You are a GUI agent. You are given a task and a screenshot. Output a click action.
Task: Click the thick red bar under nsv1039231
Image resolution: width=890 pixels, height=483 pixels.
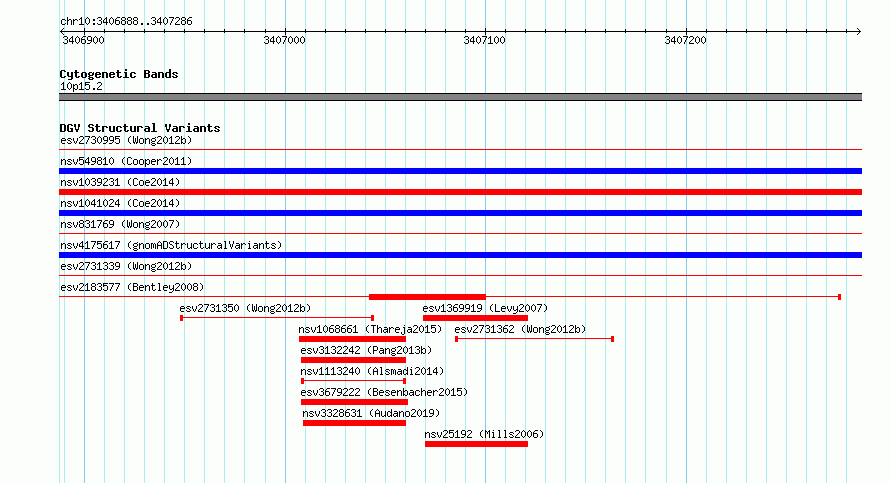[460, 192]
